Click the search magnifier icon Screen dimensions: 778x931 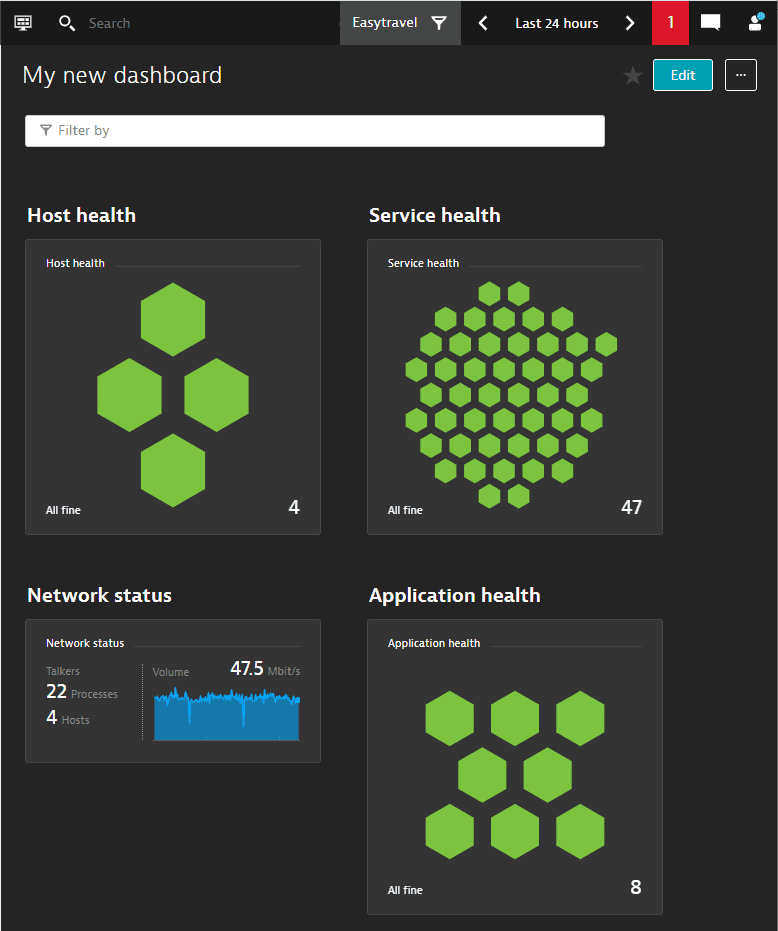[x=67, y=23]
